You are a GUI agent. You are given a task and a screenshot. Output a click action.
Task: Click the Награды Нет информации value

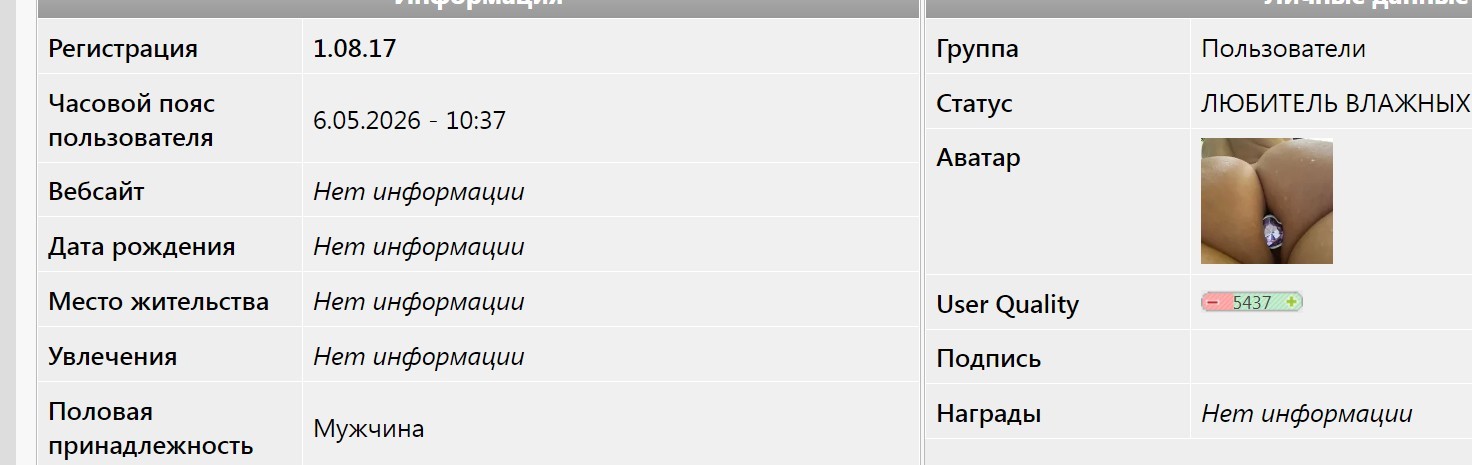[1306, 413]
